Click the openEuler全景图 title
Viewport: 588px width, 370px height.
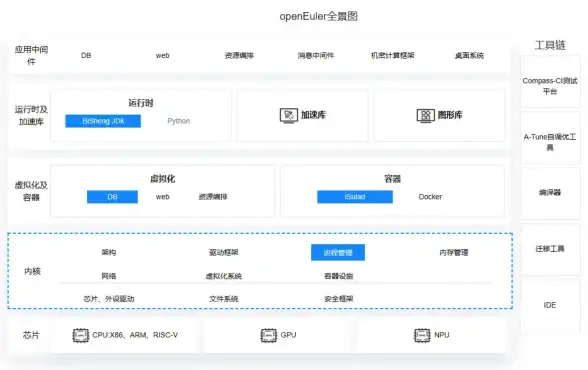click(318, 16)
